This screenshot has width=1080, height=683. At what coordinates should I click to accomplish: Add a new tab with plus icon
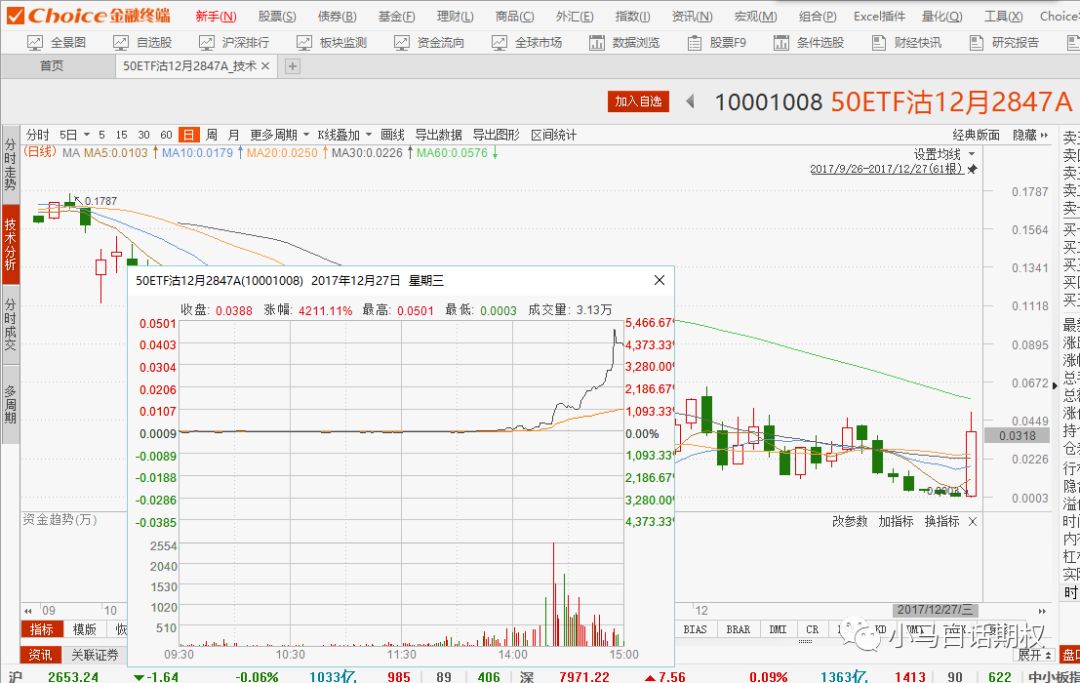tap(292, 66)
